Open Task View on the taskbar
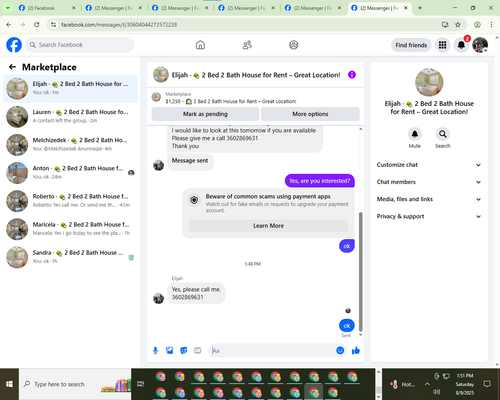The image size is (500, 400). click(140, 384)
